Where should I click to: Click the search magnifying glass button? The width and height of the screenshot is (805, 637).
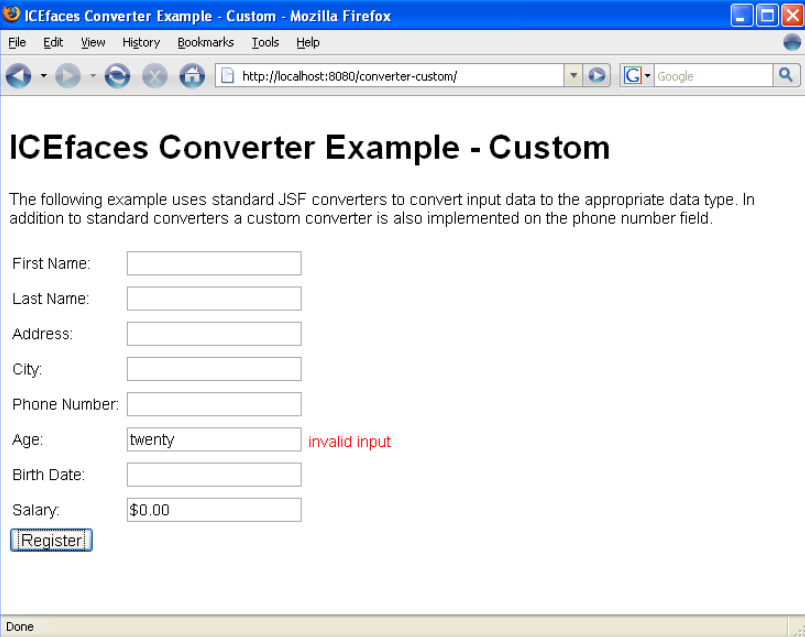coord(786,76)
